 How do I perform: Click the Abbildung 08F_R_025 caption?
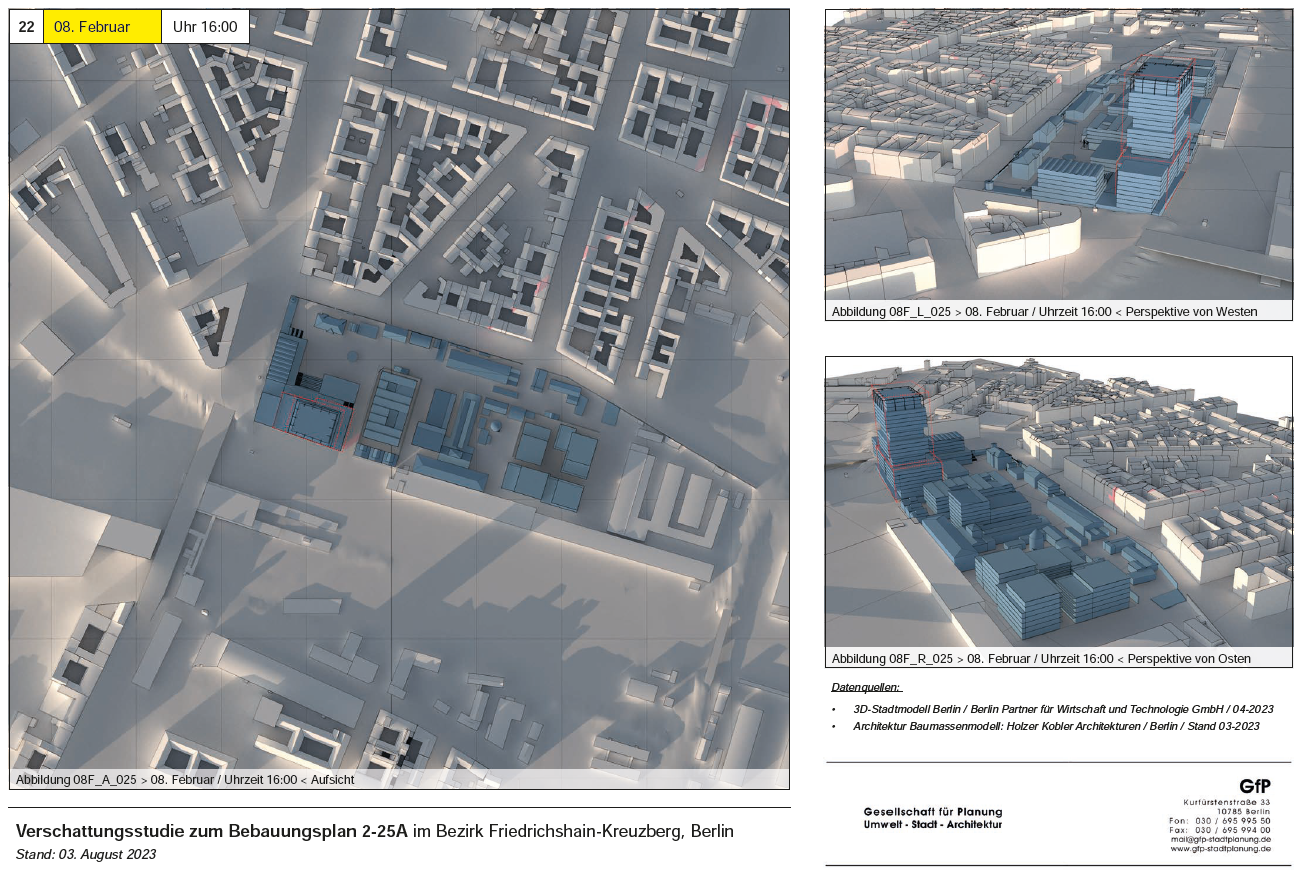pos(1040,659)
